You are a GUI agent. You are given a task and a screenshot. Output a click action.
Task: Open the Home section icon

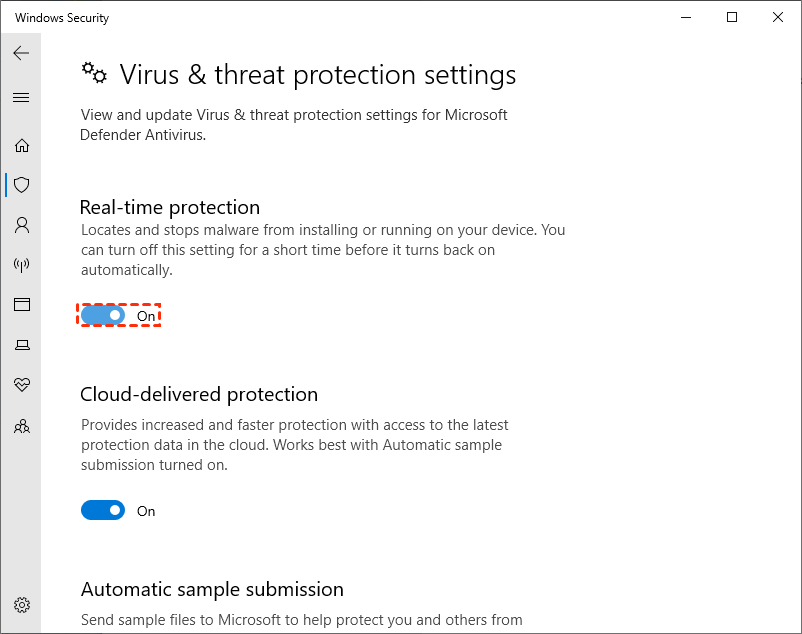[x=21, y=146]
